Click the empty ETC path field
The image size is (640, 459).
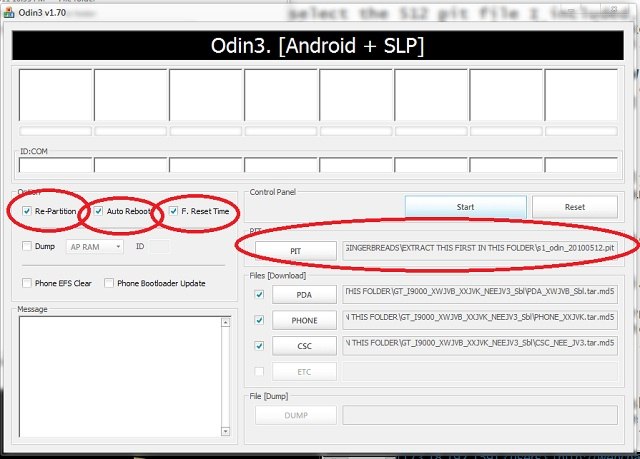click(x=480, y=371)
